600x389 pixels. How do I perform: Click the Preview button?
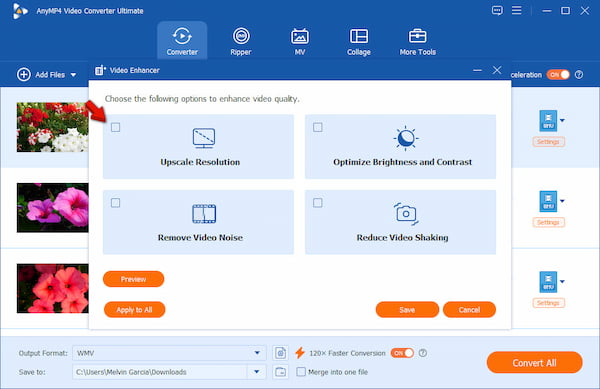coord(134,279)
